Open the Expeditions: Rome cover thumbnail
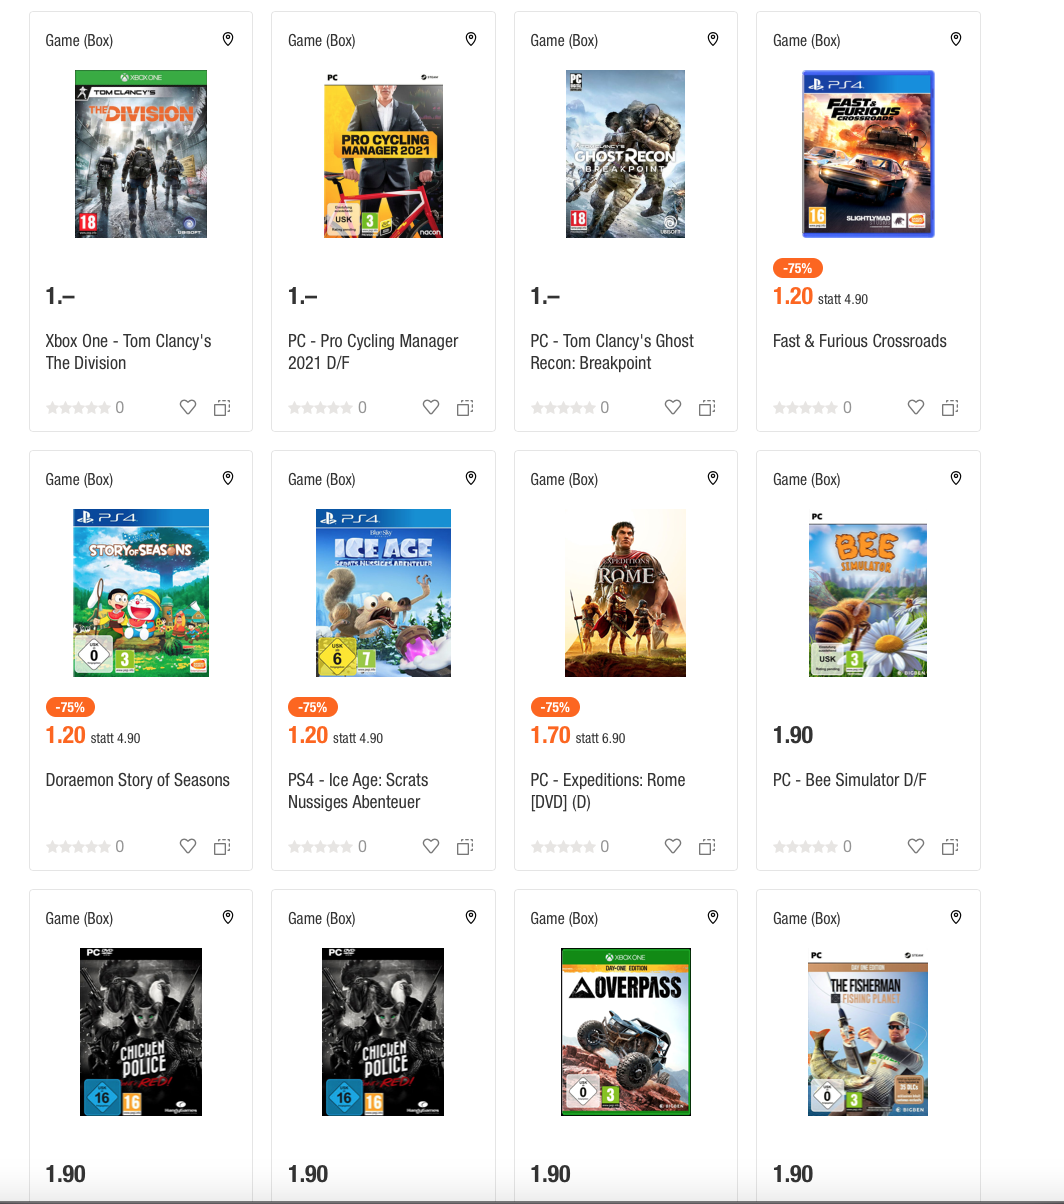1064x1204 pixels. (626, 593)
